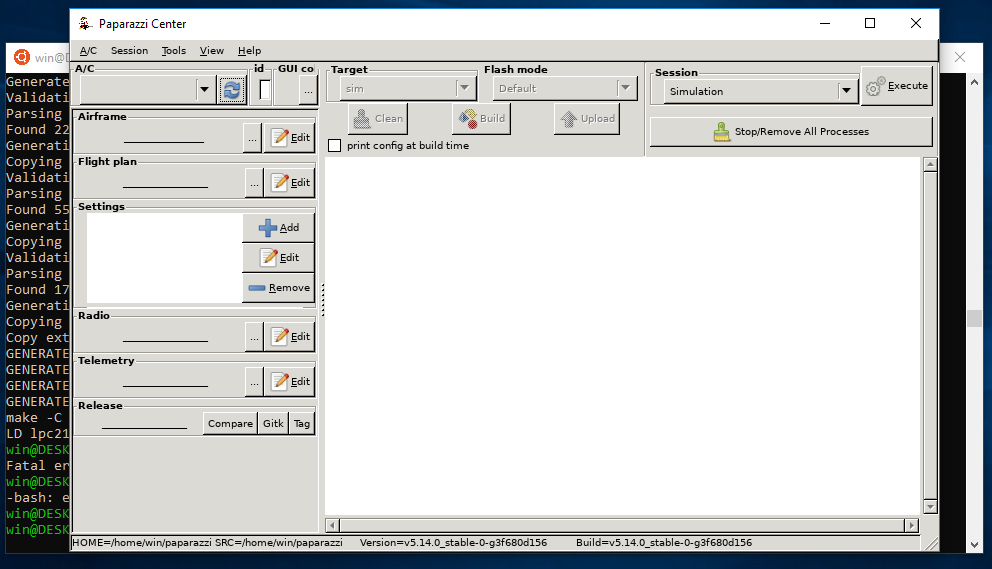Open the Target sim dropdown
This screenshot has height=569, width=992.
pyautogui.click(x=464, y=88)
